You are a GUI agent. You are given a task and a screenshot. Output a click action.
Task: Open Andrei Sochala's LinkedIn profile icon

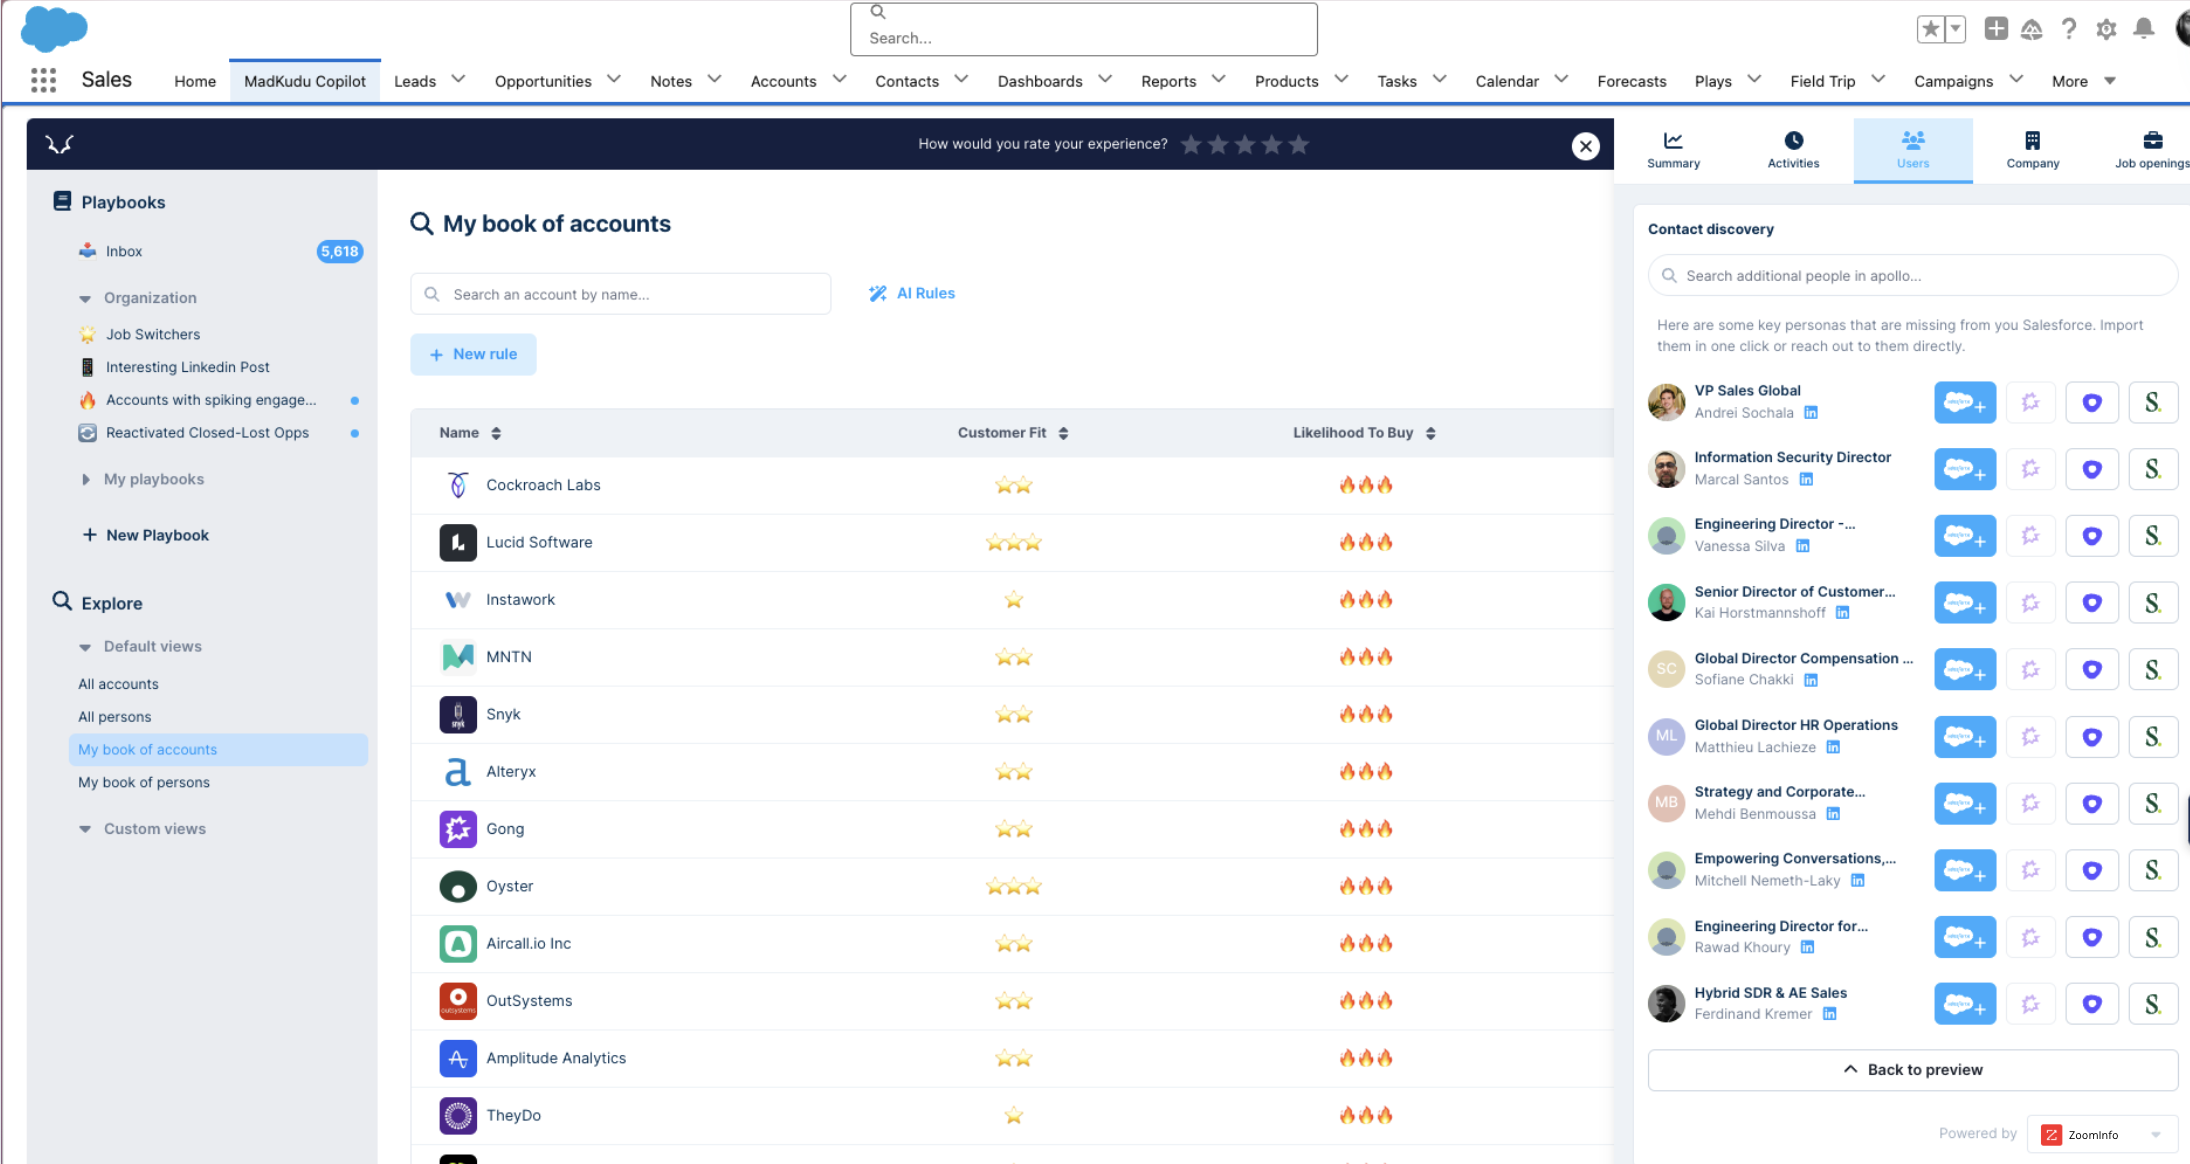(x=1811, y=413)
